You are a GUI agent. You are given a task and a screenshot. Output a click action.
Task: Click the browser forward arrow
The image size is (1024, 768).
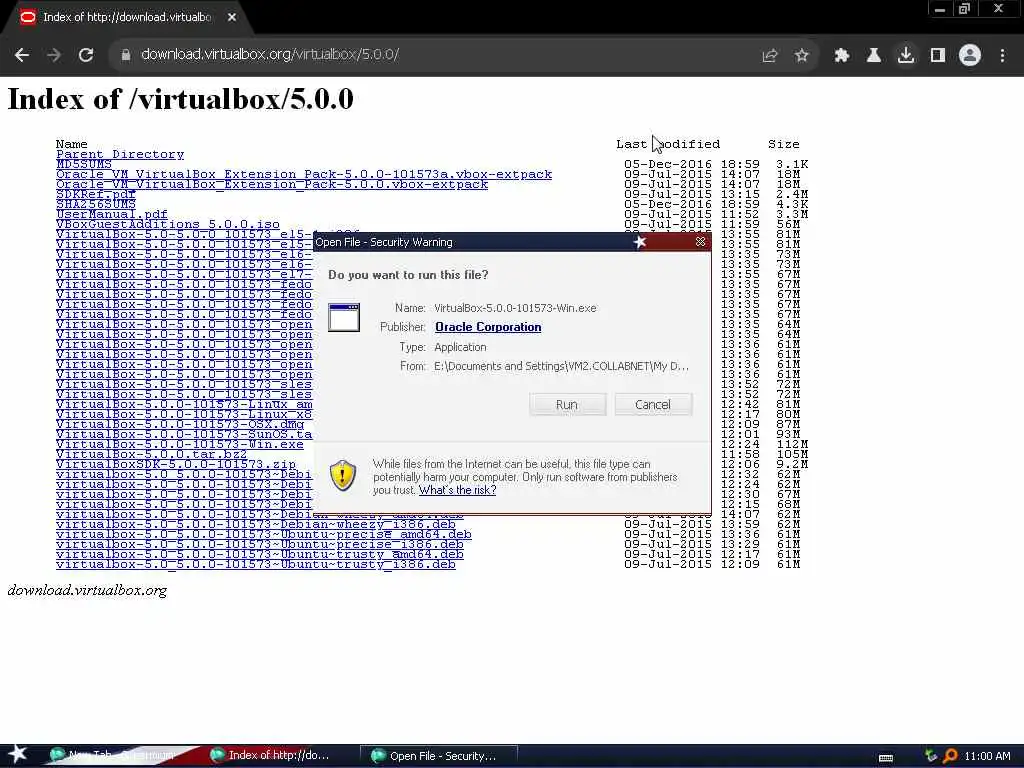point(54,55)
